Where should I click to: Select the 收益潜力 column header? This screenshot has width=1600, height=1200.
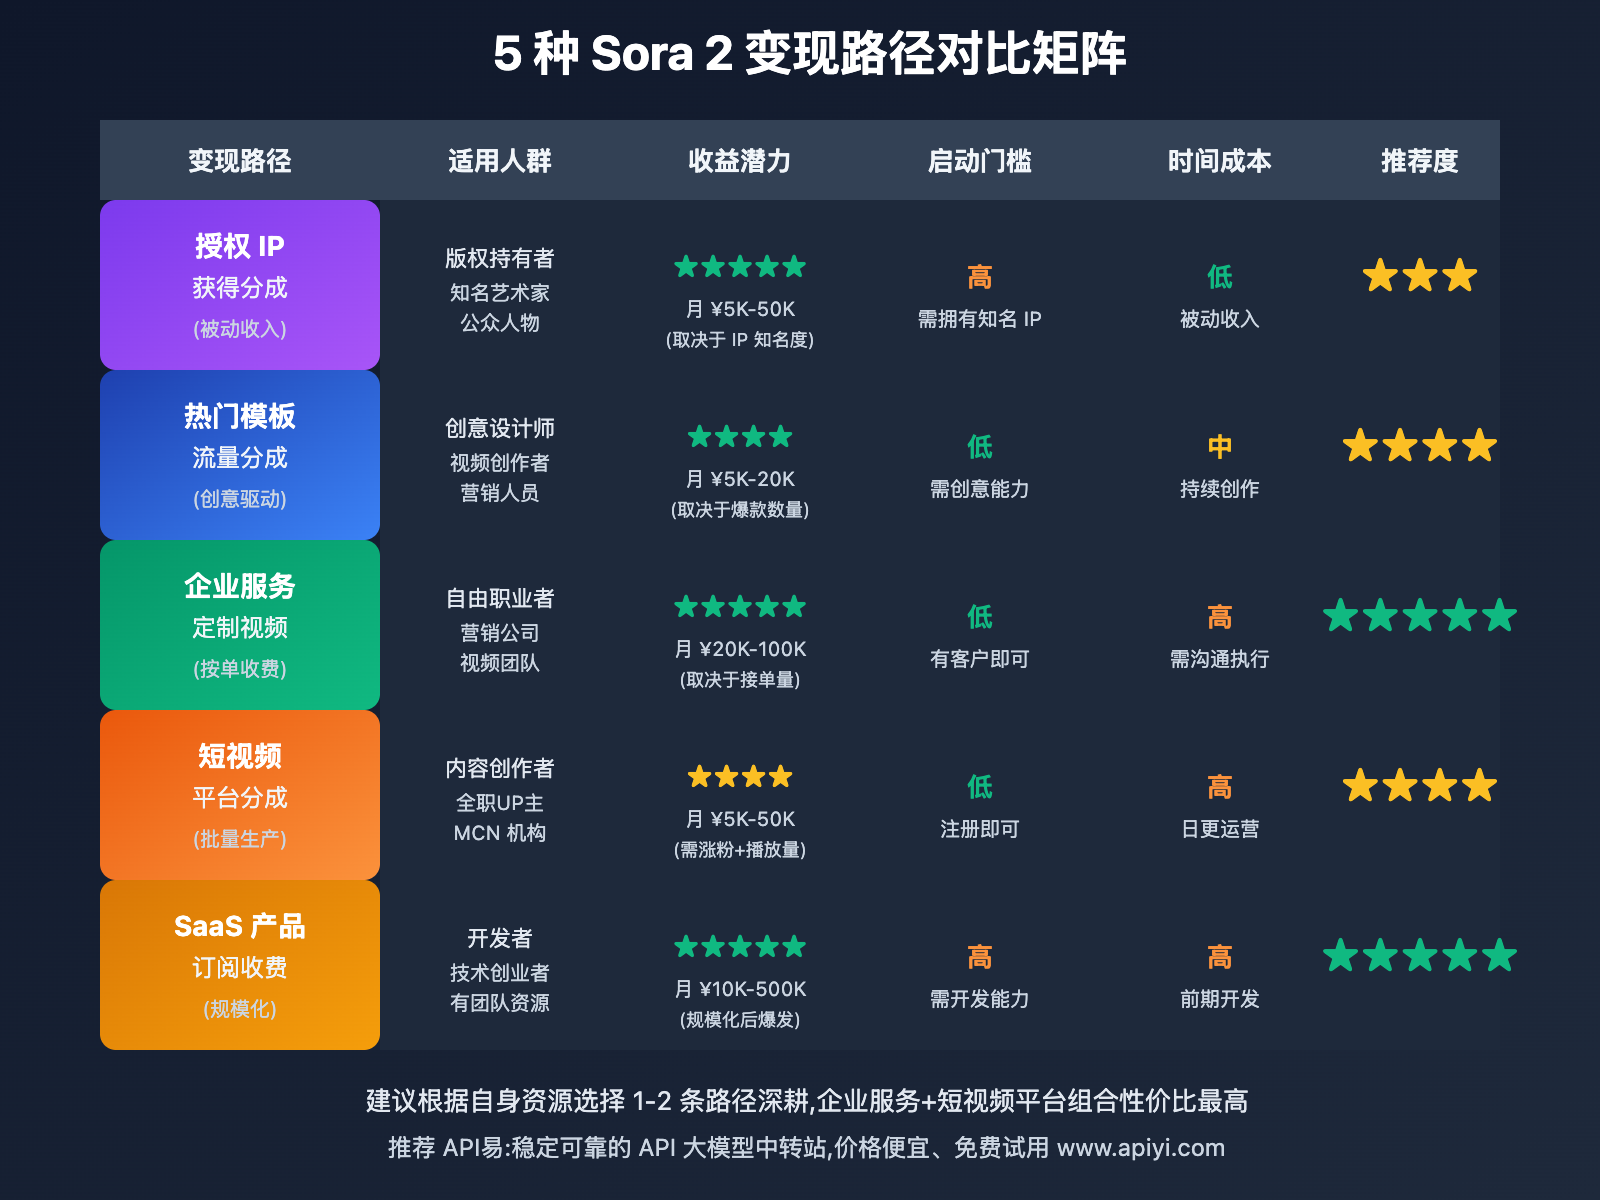tap(740, 161)
